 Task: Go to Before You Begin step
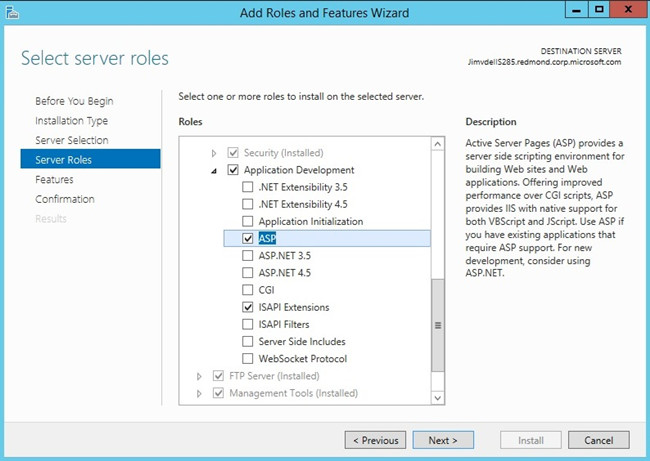(74, 101)
